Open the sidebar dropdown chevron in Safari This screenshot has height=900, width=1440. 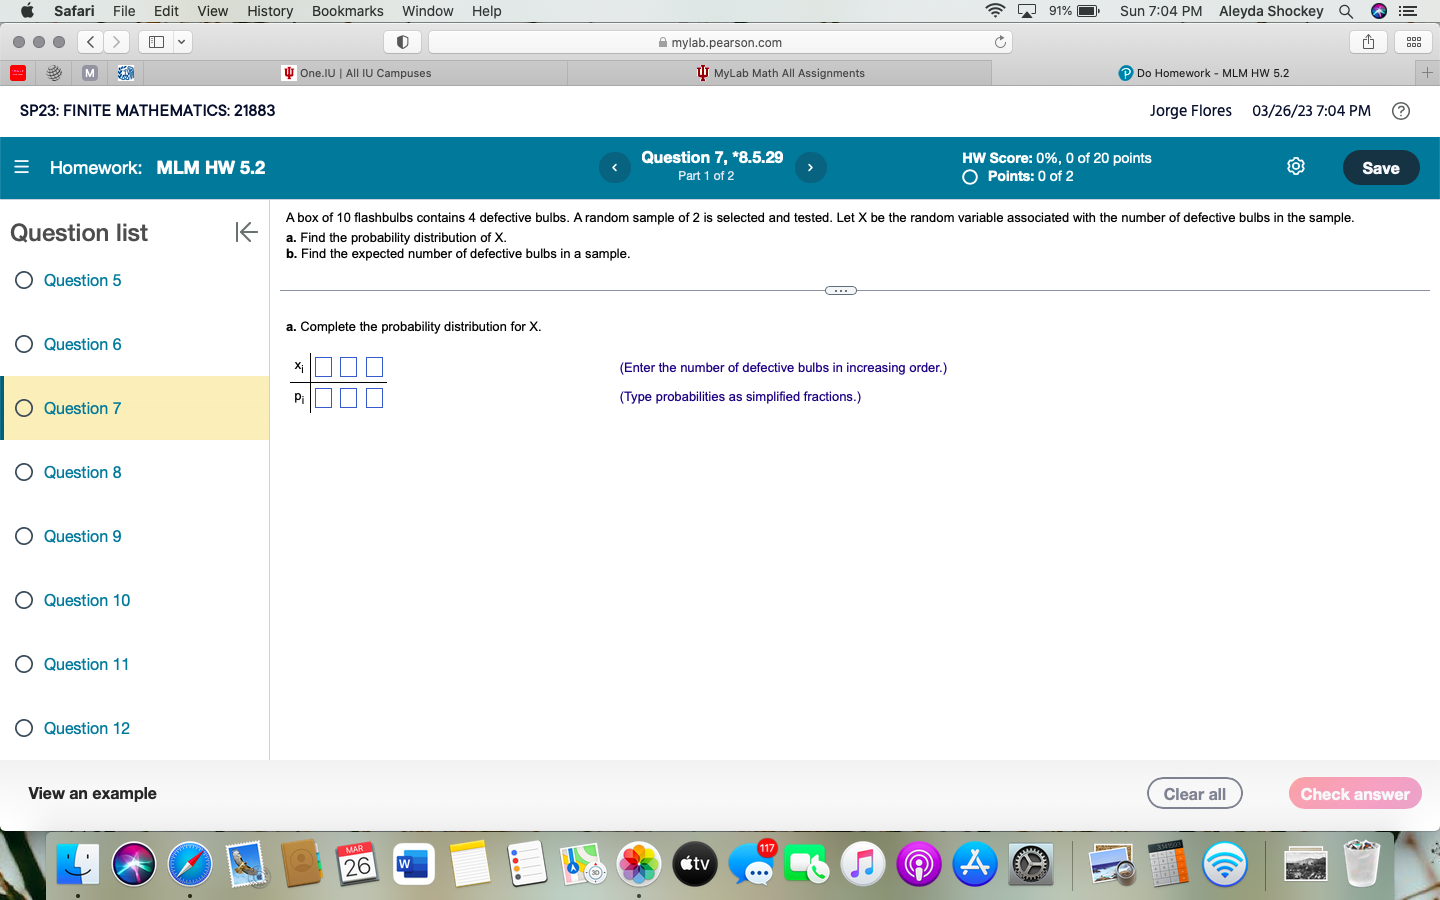182,41
